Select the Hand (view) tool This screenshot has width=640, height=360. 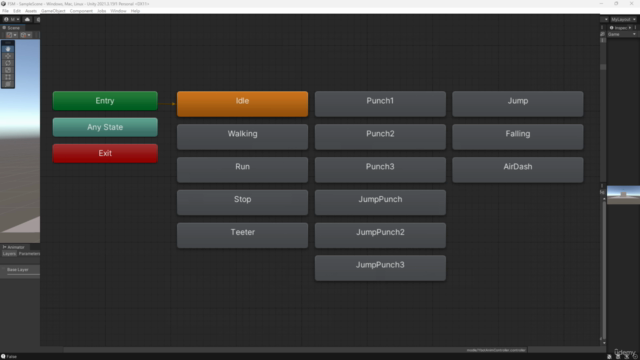(8, 49)
